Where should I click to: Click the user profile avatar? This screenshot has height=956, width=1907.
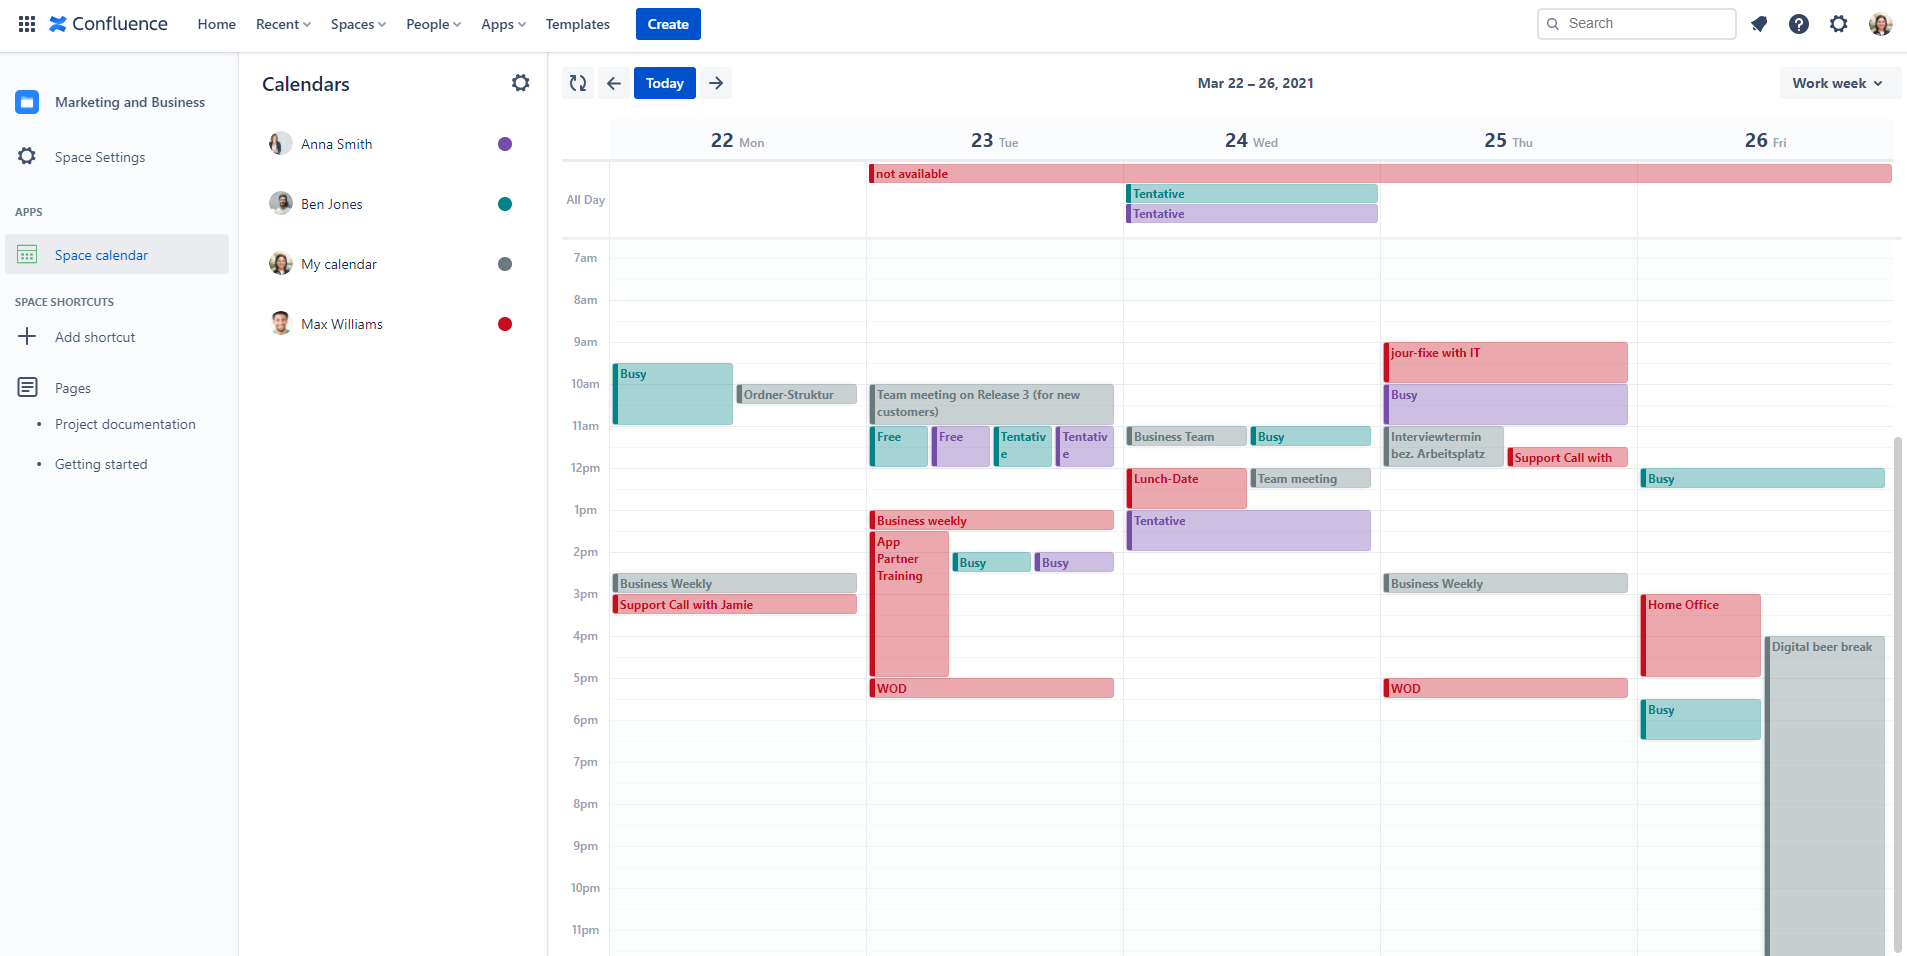point(1880,24)
